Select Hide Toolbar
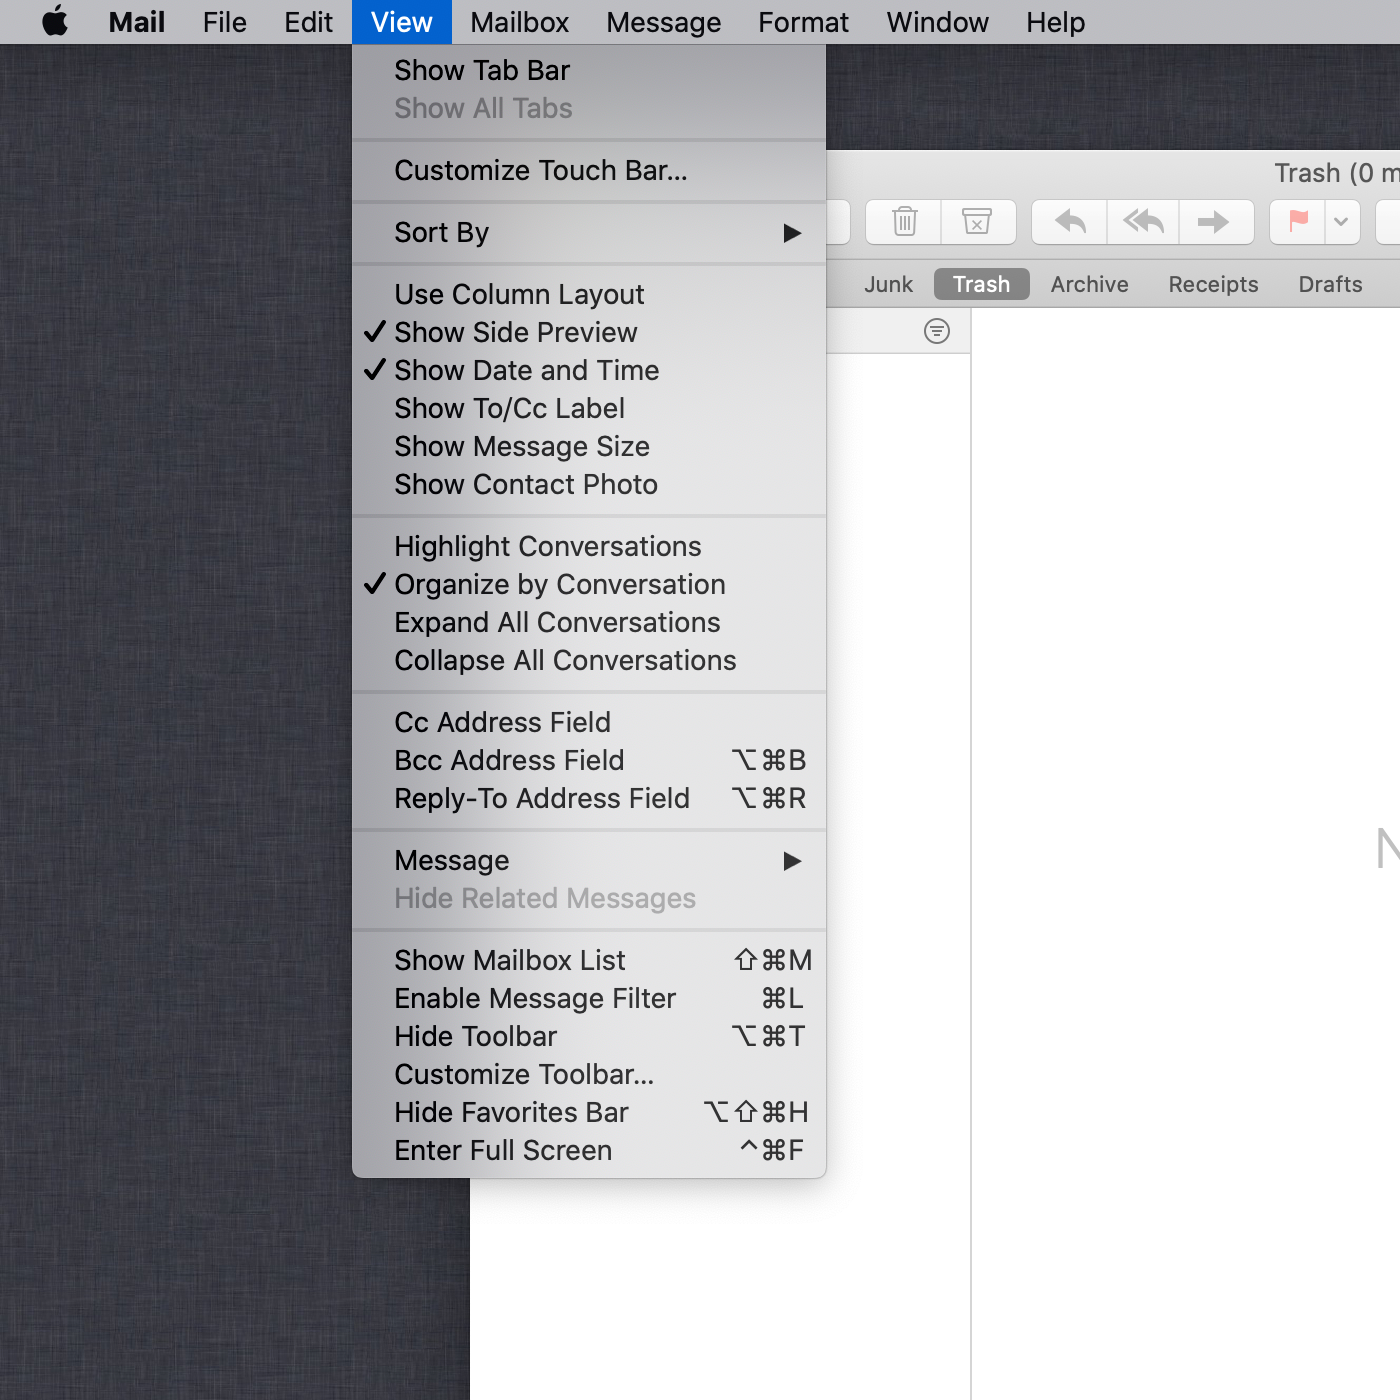1400x1400 pixels. 589,1036
